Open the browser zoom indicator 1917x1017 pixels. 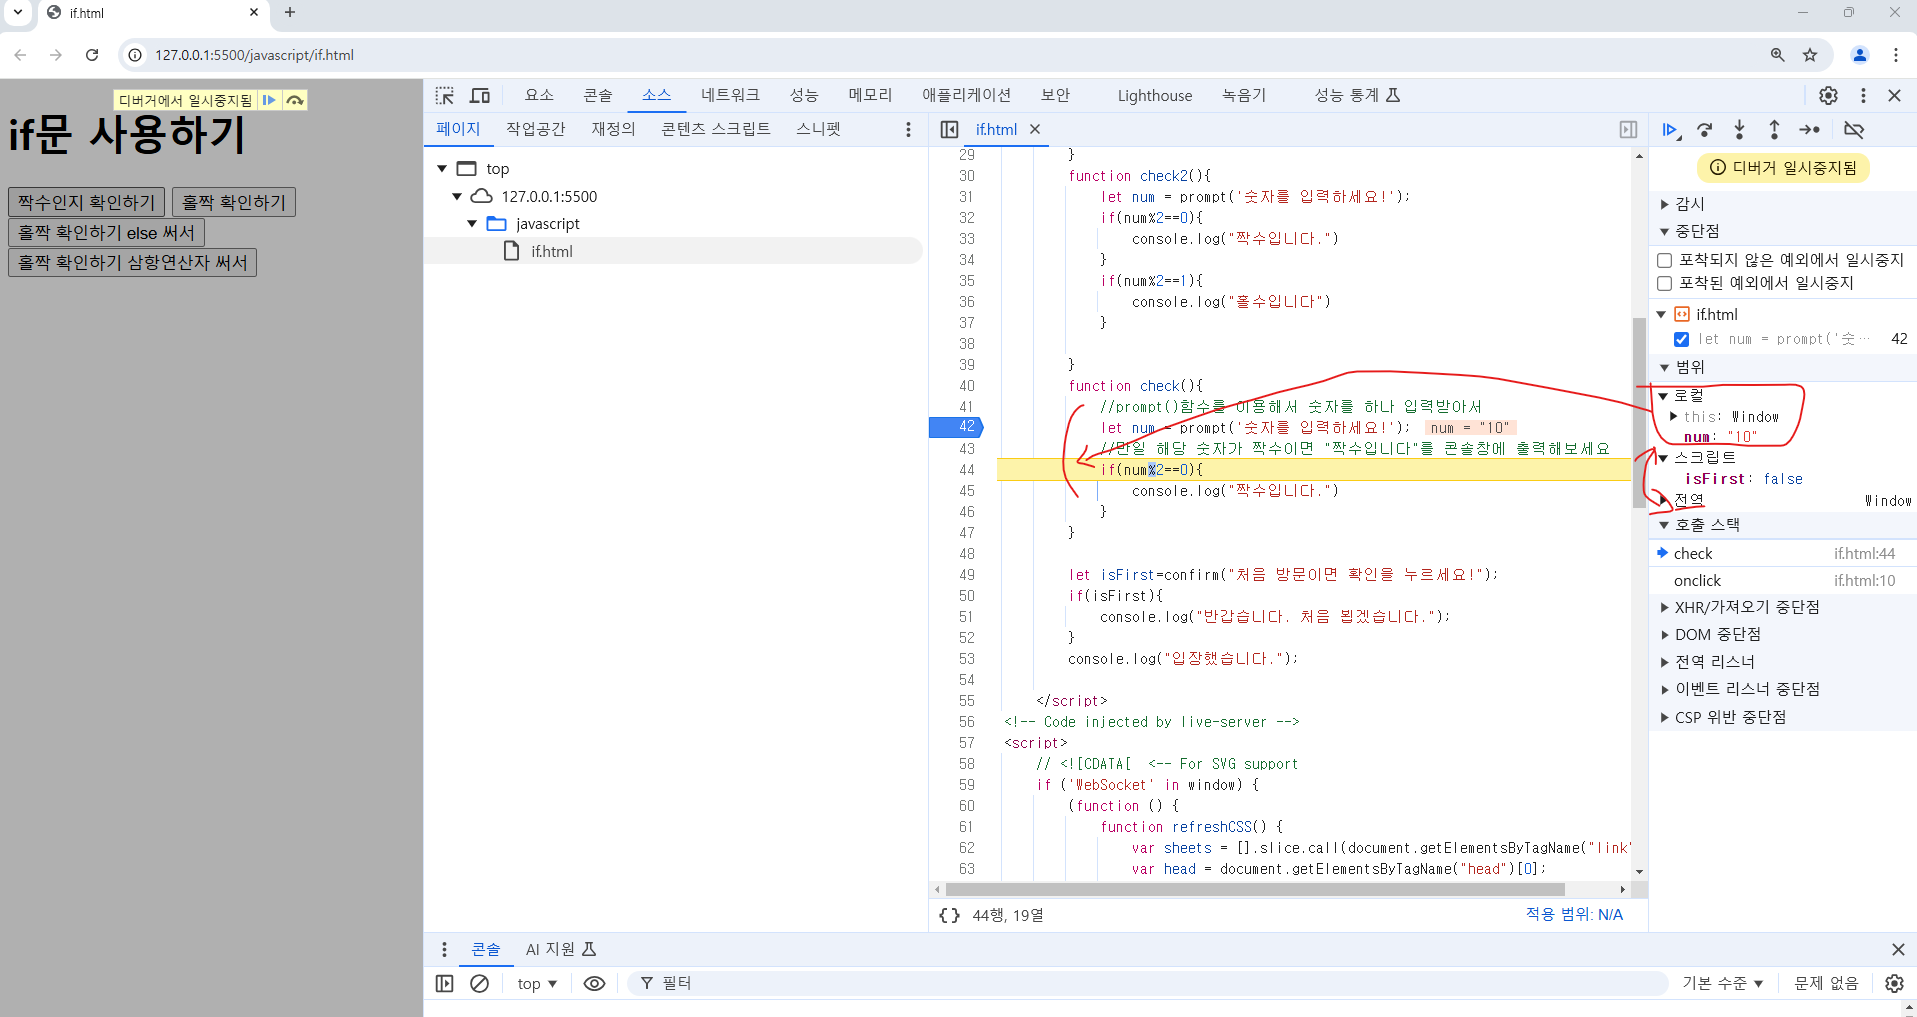coord(1778,55)
